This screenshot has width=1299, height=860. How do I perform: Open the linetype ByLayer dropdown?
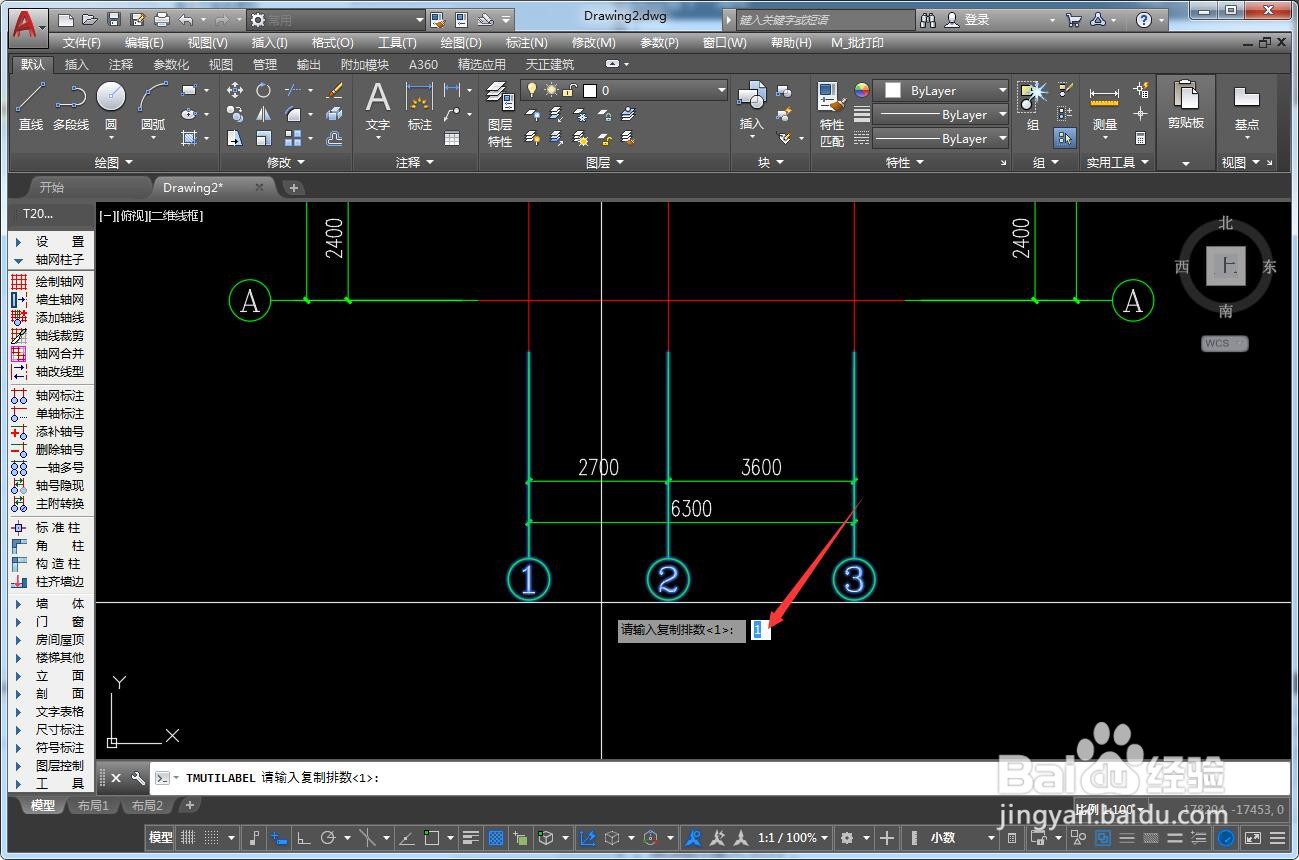941,139
